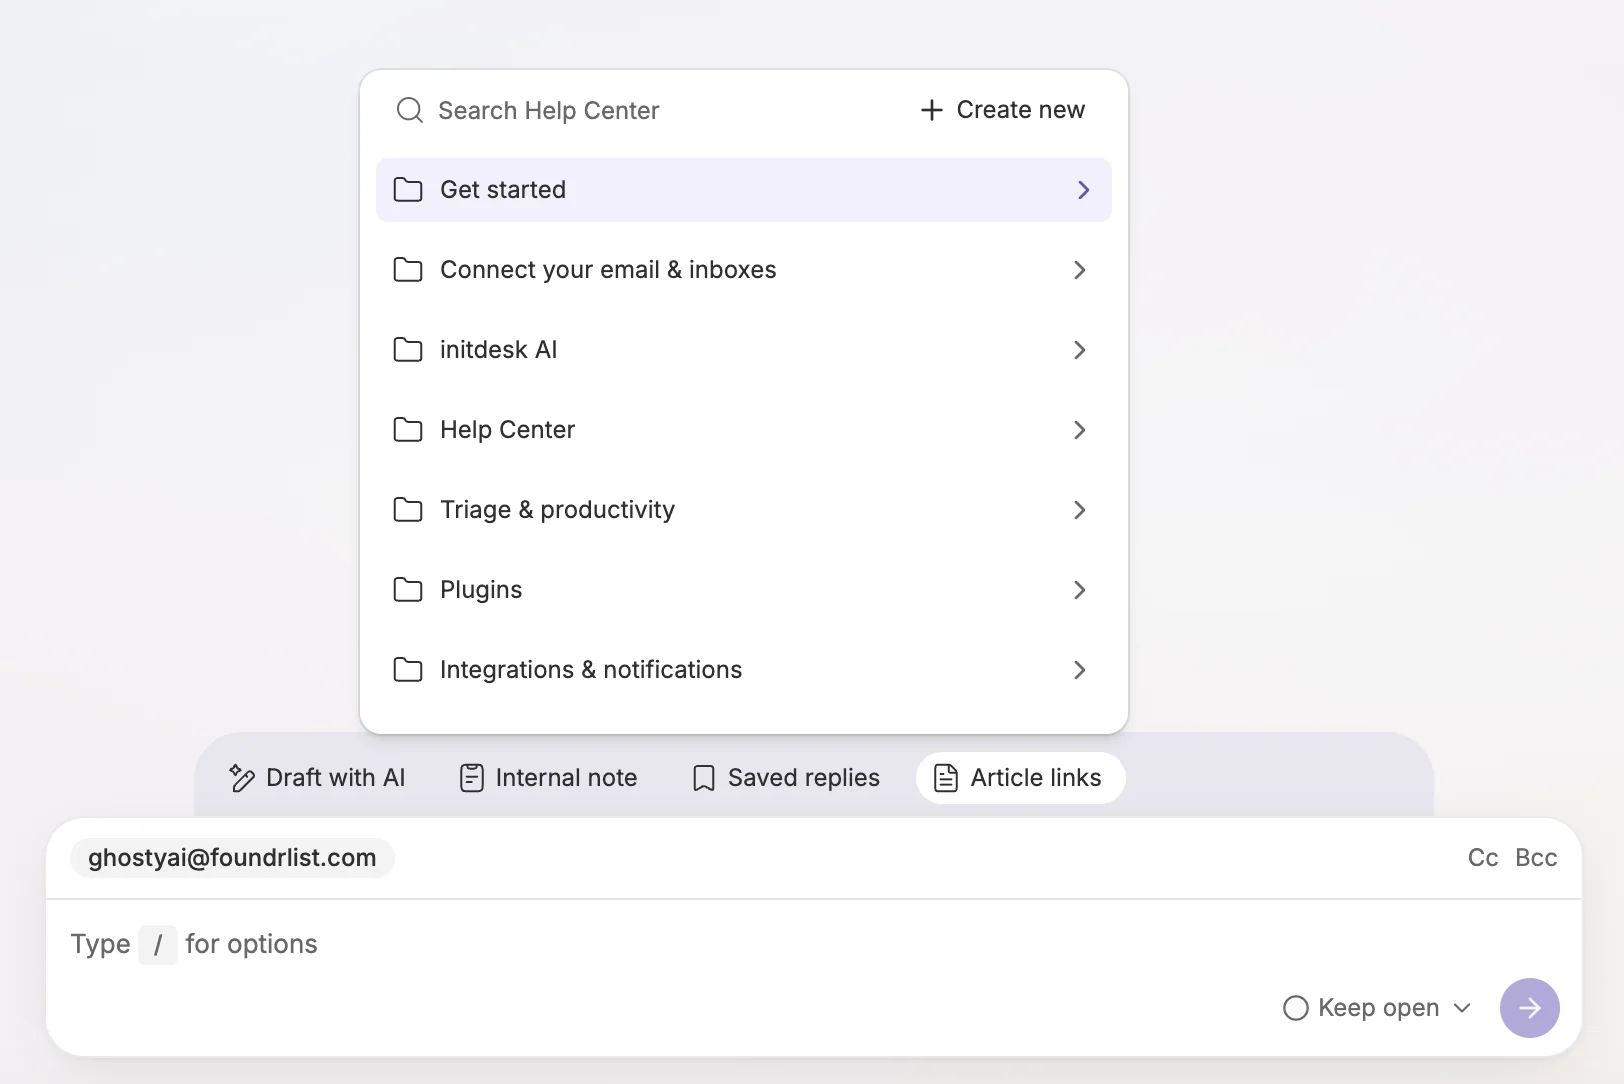Select the 'initdesk AI' category text

(499, 350)
